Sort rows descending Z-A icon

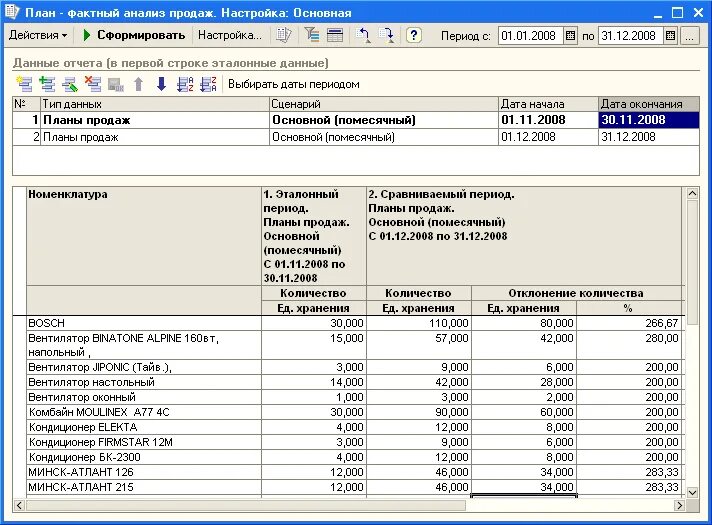pyautogui.click(x=208, y=84)
